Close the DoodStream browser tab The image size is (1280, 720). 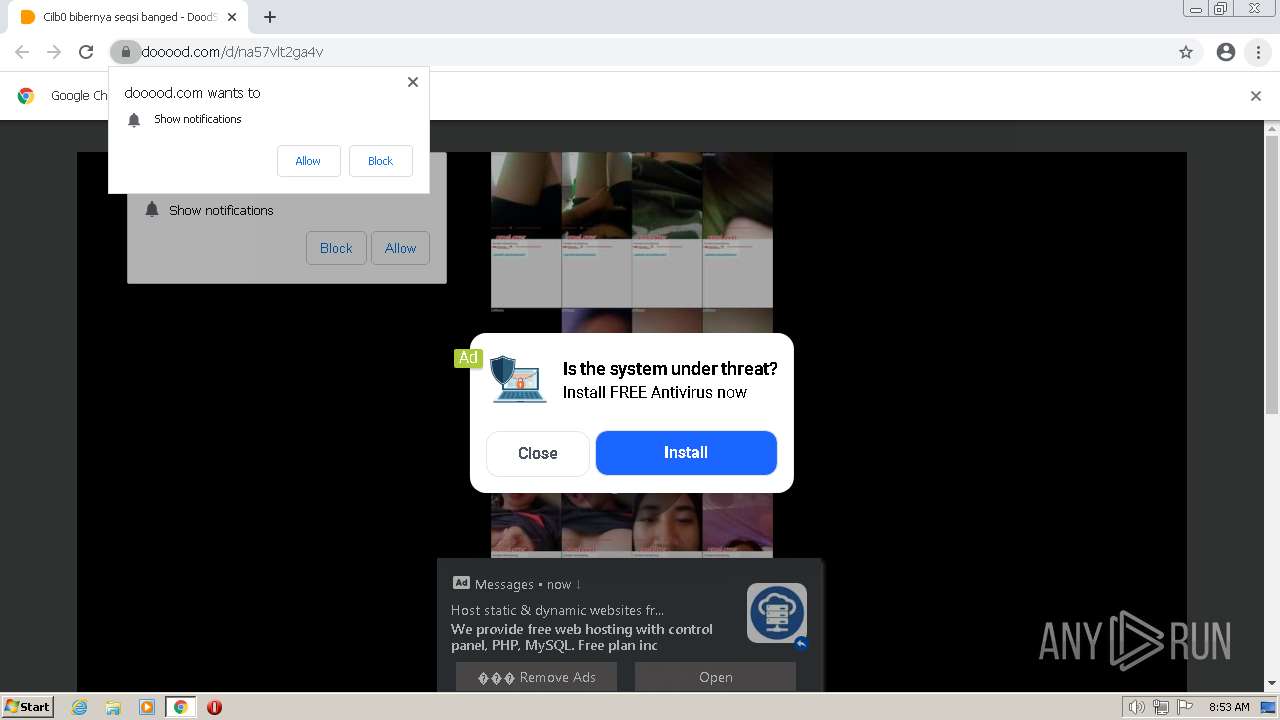tap(233, 17)
